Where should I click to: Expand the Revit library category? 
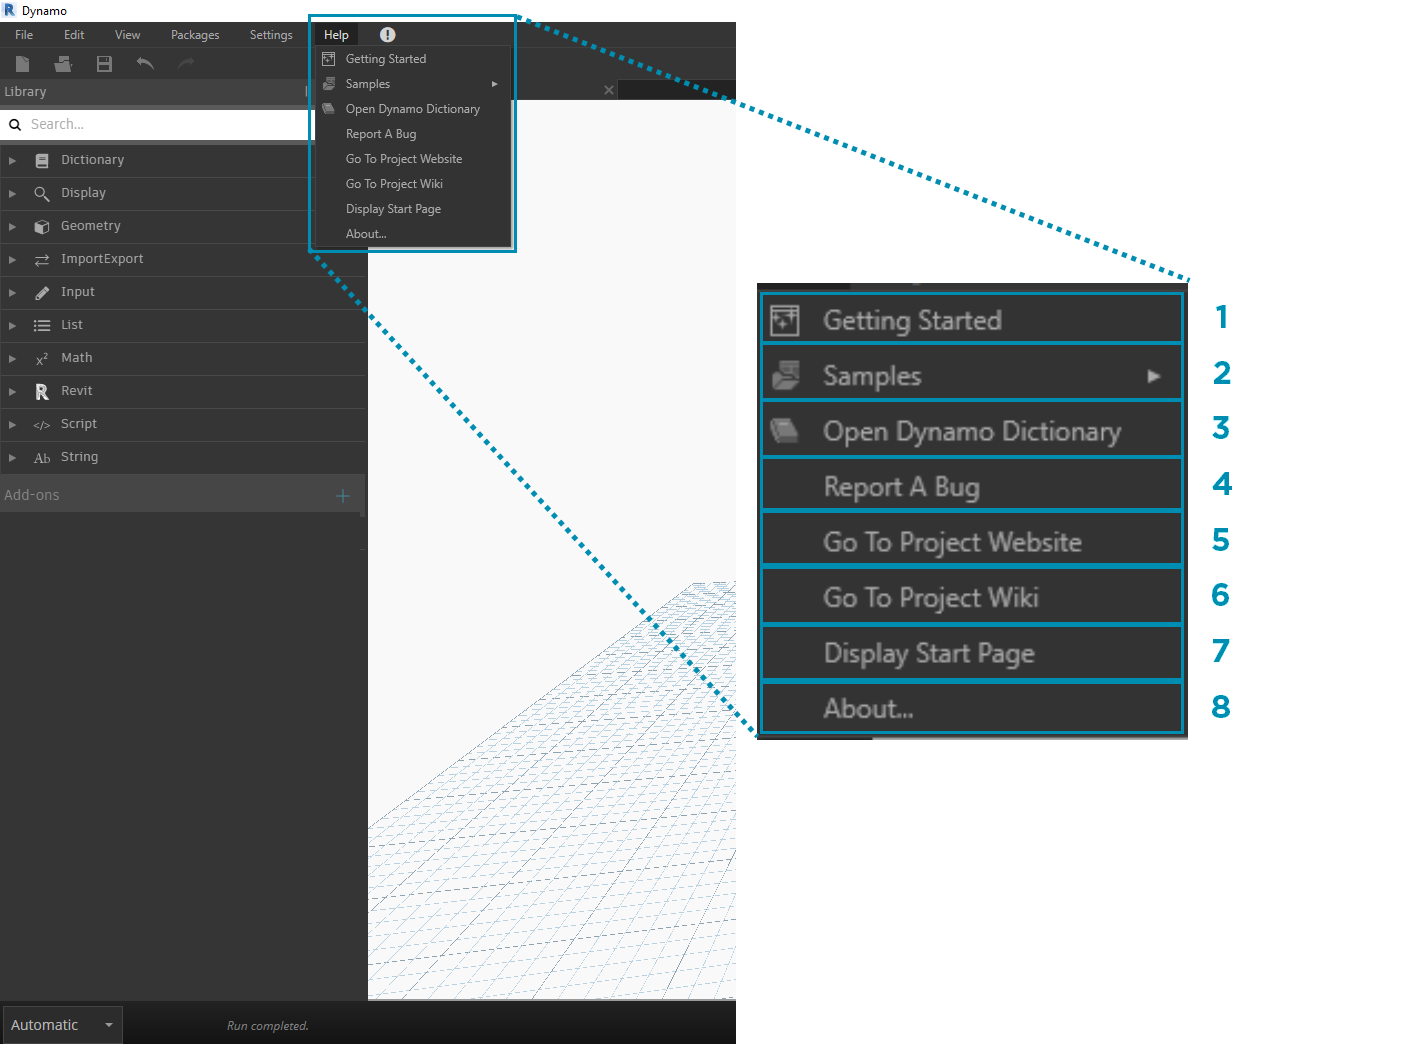(12, 392)
